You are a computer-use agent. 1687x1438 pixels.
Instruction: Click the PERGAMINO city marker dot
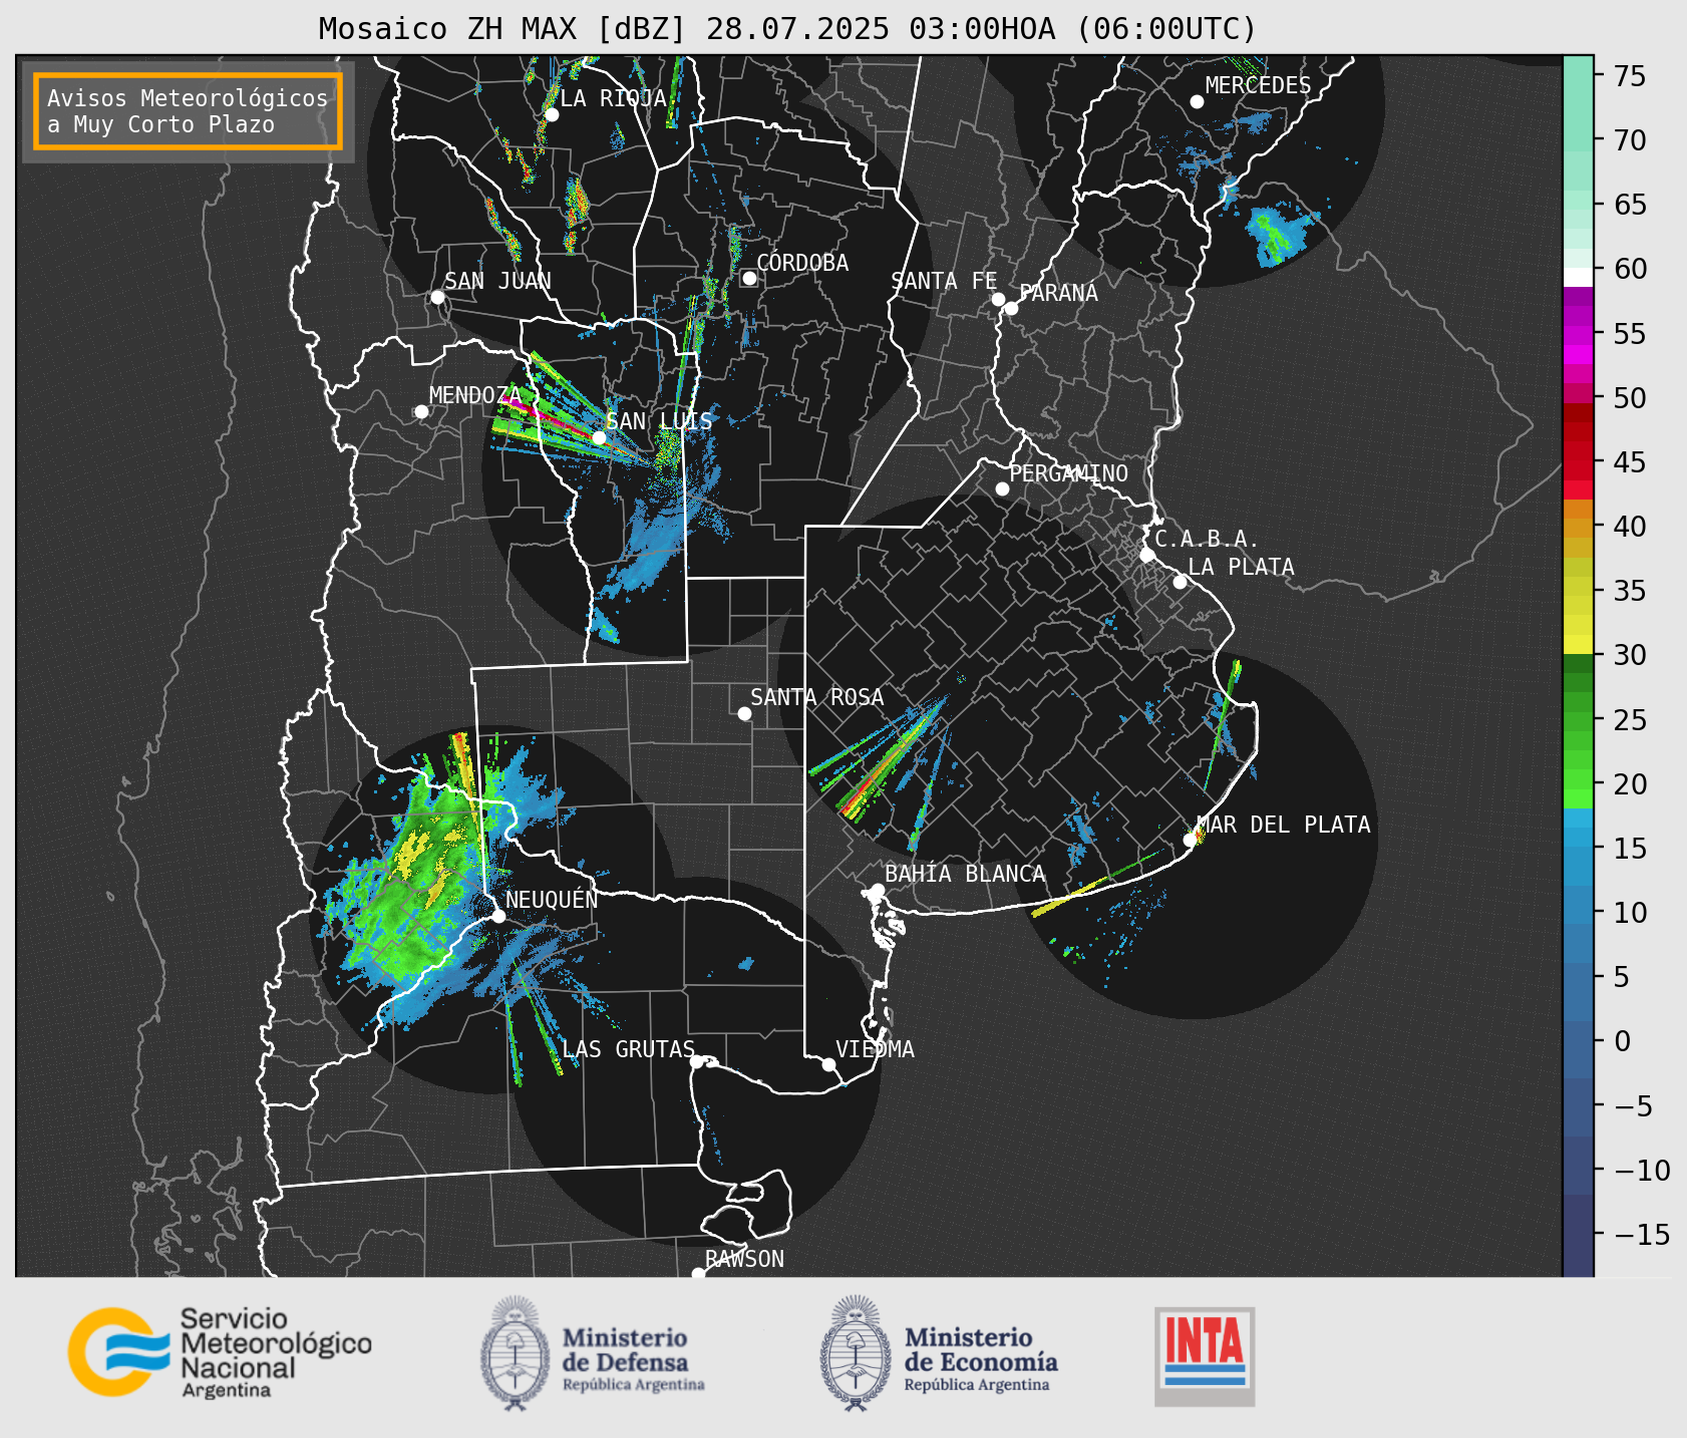click(x=1002, y=489)
